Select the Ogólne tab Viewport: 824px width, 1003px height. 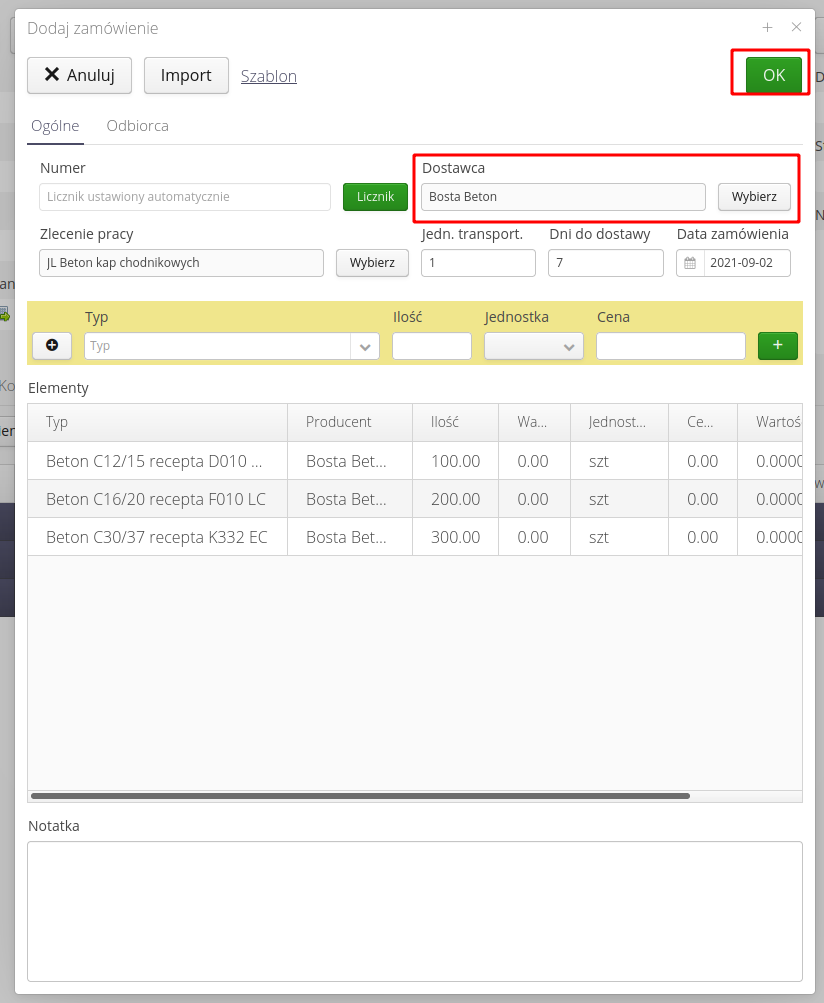pyautogui.click(x=55, y=126)
